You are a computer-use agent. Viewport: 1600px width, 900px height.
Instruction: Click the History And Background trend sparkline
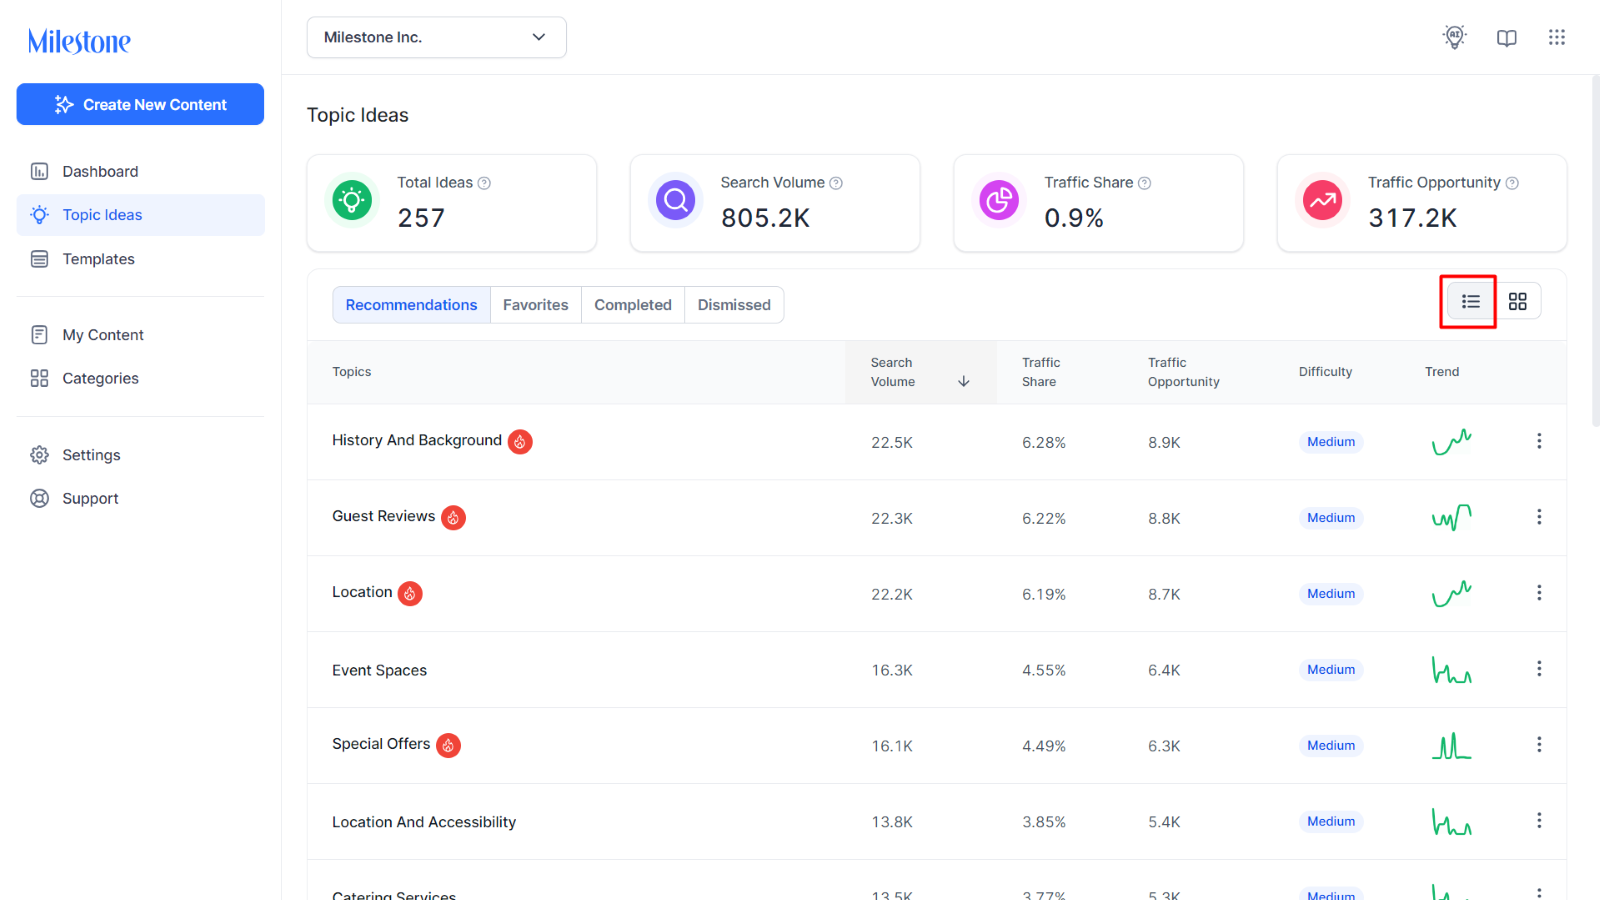pos(1451,441)
